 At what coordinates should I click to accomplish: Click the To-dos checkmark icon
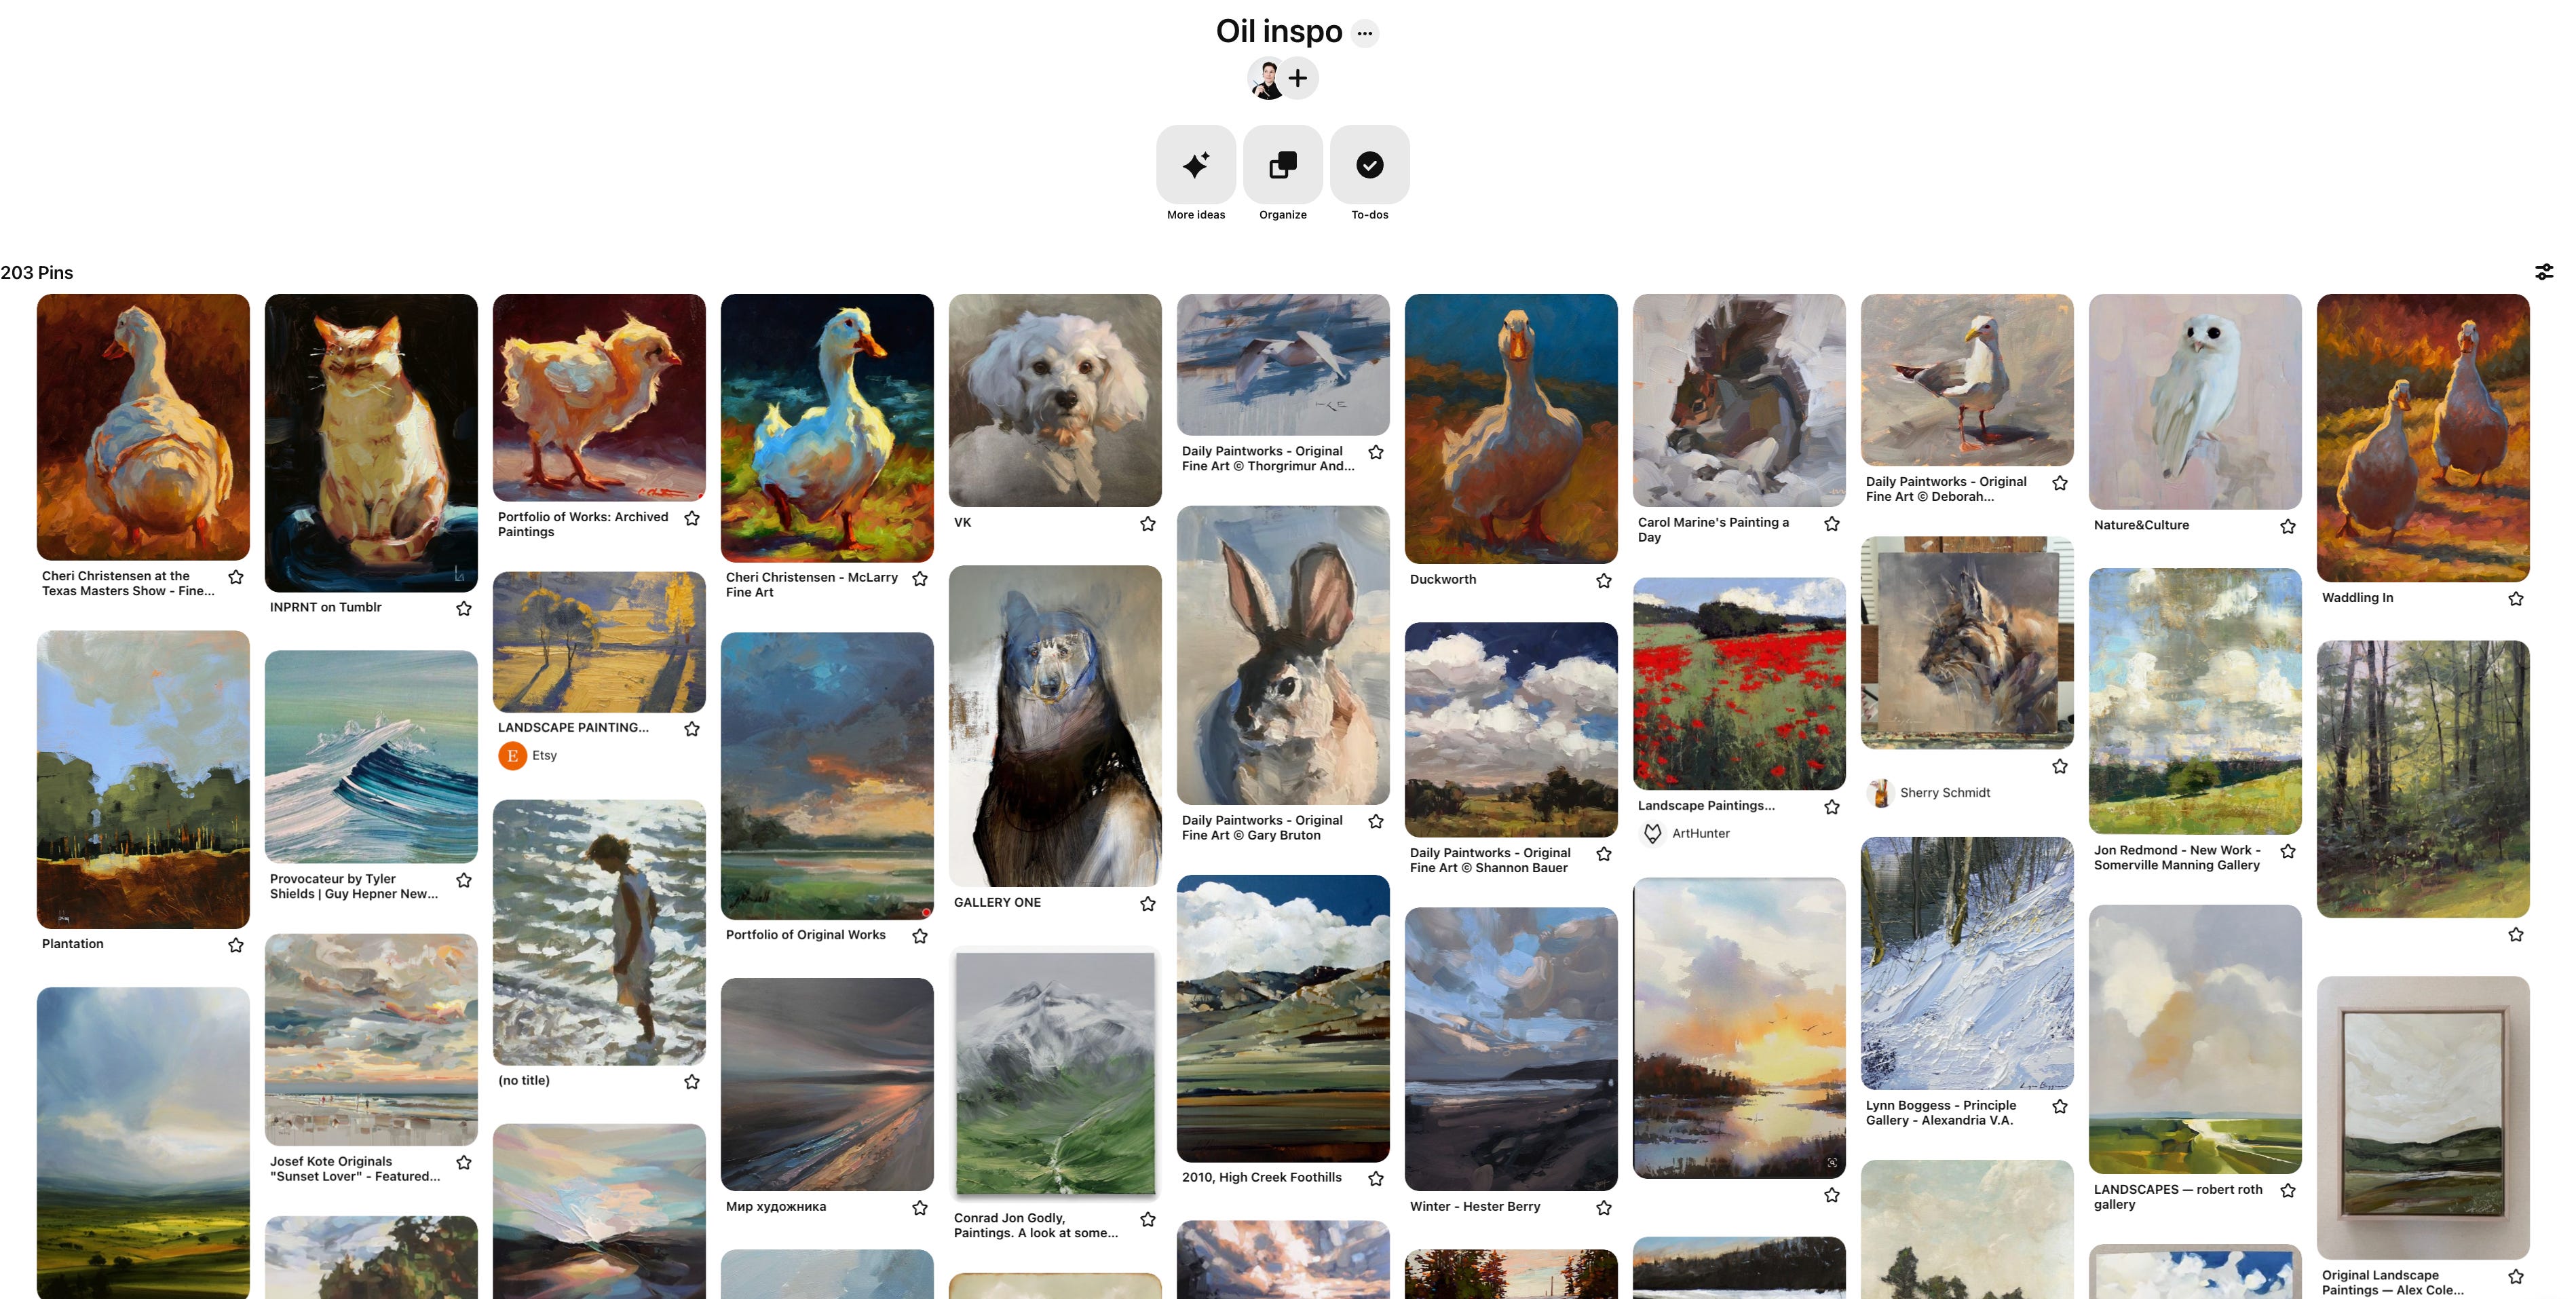pos(1368,164)
